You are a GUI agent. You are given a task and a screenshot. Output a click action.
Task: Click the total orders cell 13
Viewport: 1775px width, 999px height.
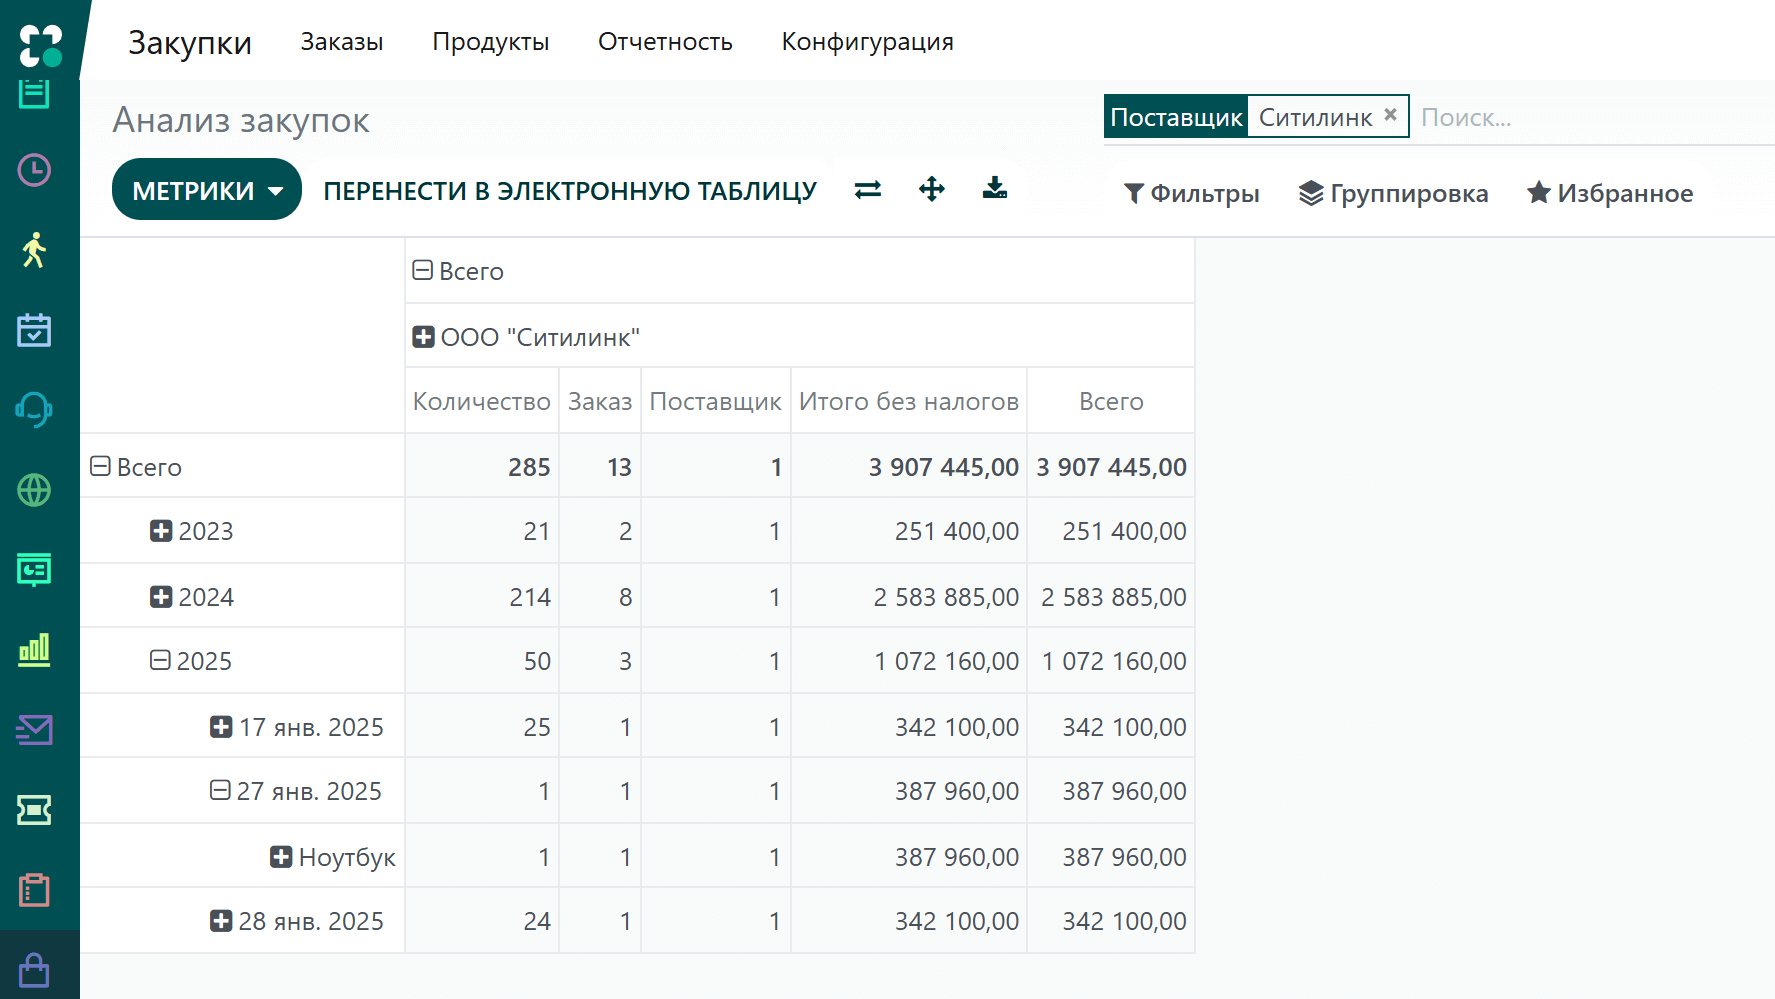point(600,467)
